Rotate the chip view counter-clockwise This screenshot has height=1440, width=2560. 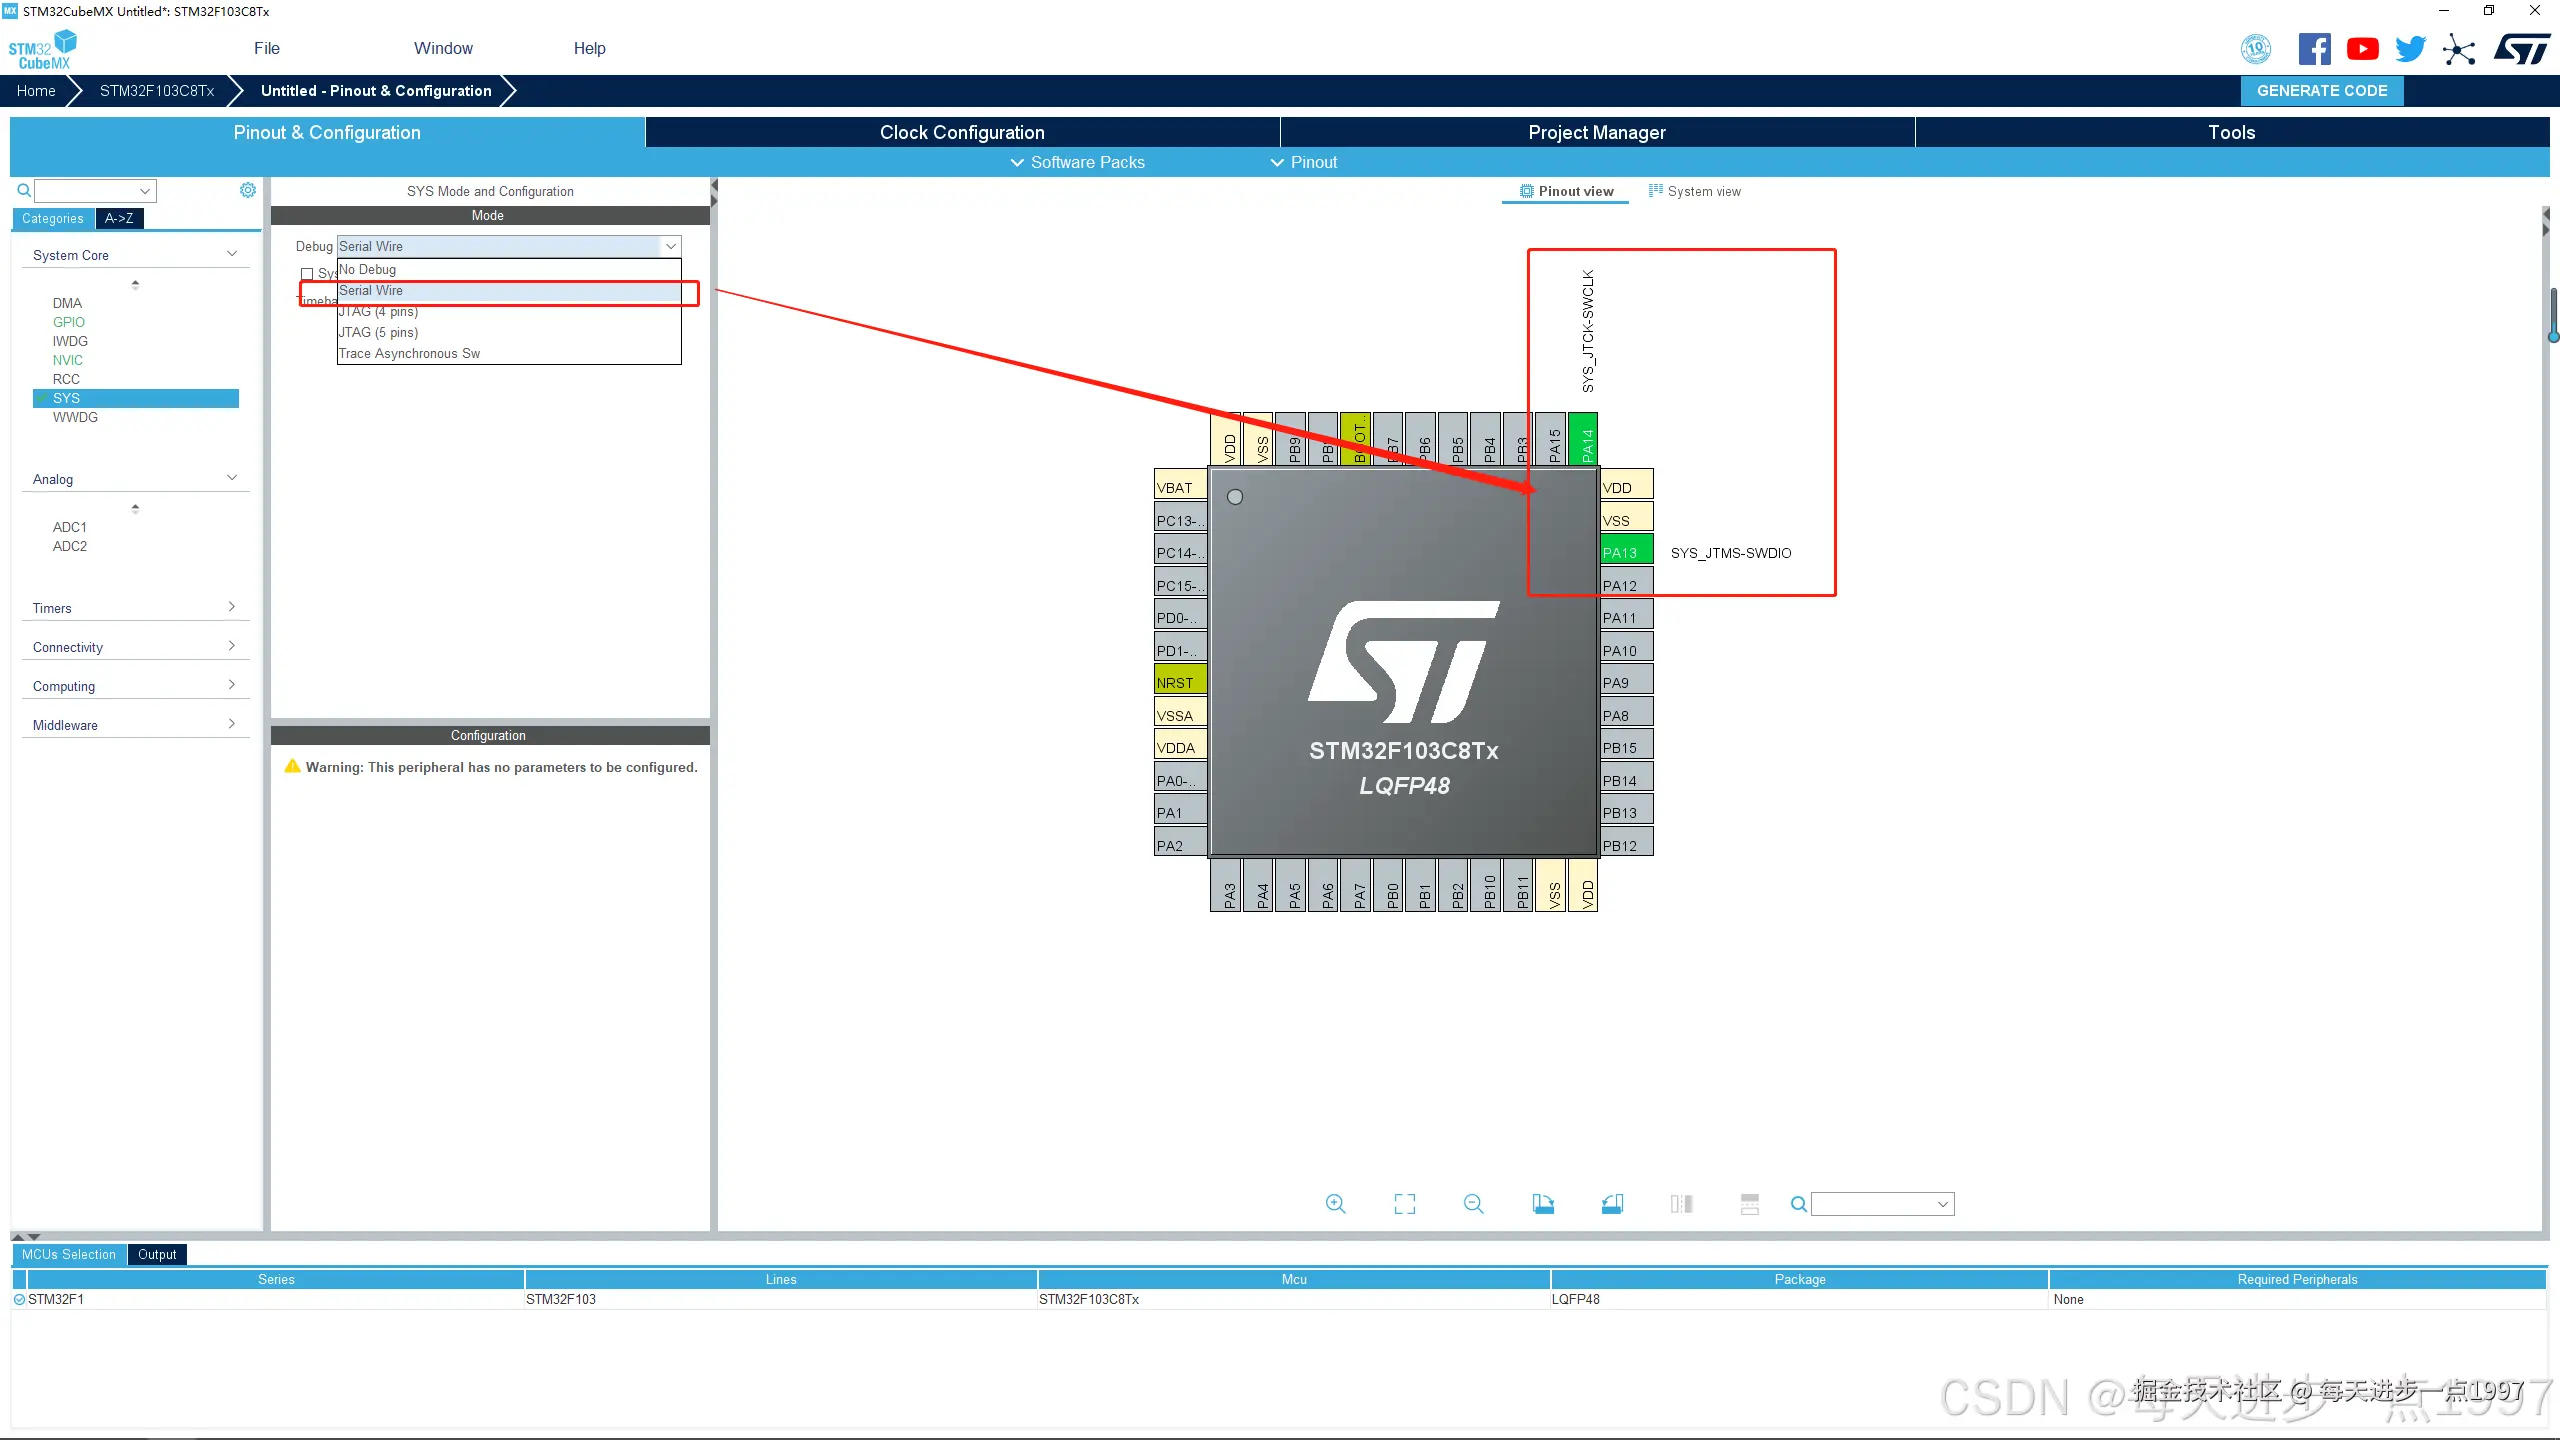1612,1204
